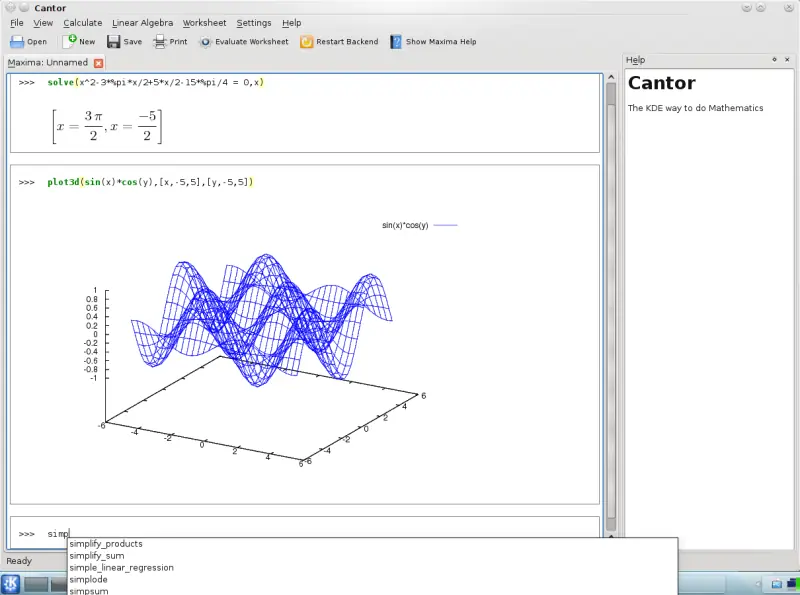Open Show Maxima Help
The height and width of the screenshot is (595, 800).
pyautogui.click(x=433, y=42)
